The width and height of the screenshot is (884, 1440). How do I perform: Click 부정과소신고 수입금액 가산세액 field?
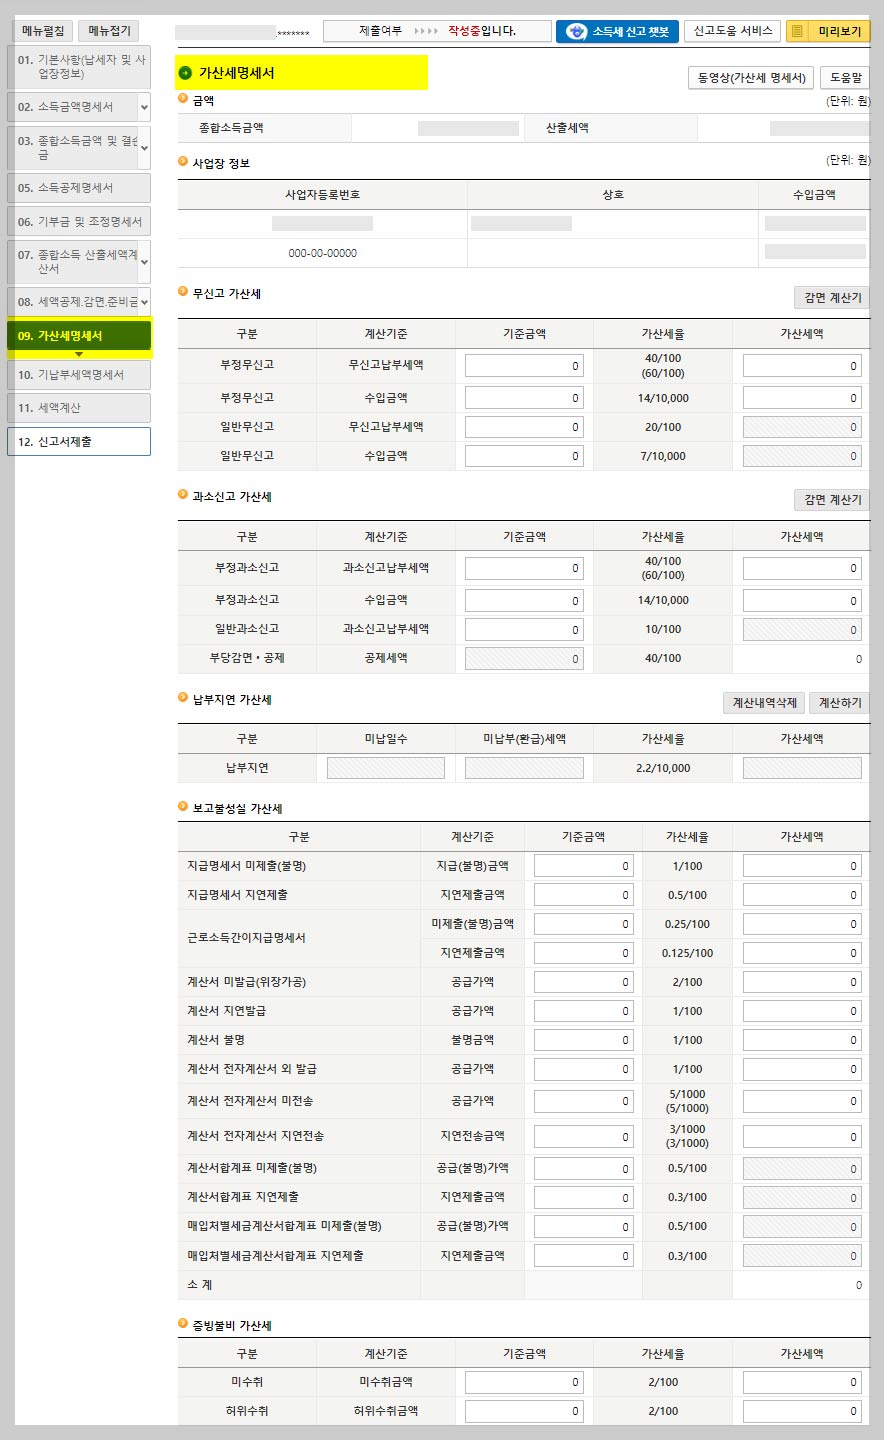pyautogui.click(x=802, y=601)
